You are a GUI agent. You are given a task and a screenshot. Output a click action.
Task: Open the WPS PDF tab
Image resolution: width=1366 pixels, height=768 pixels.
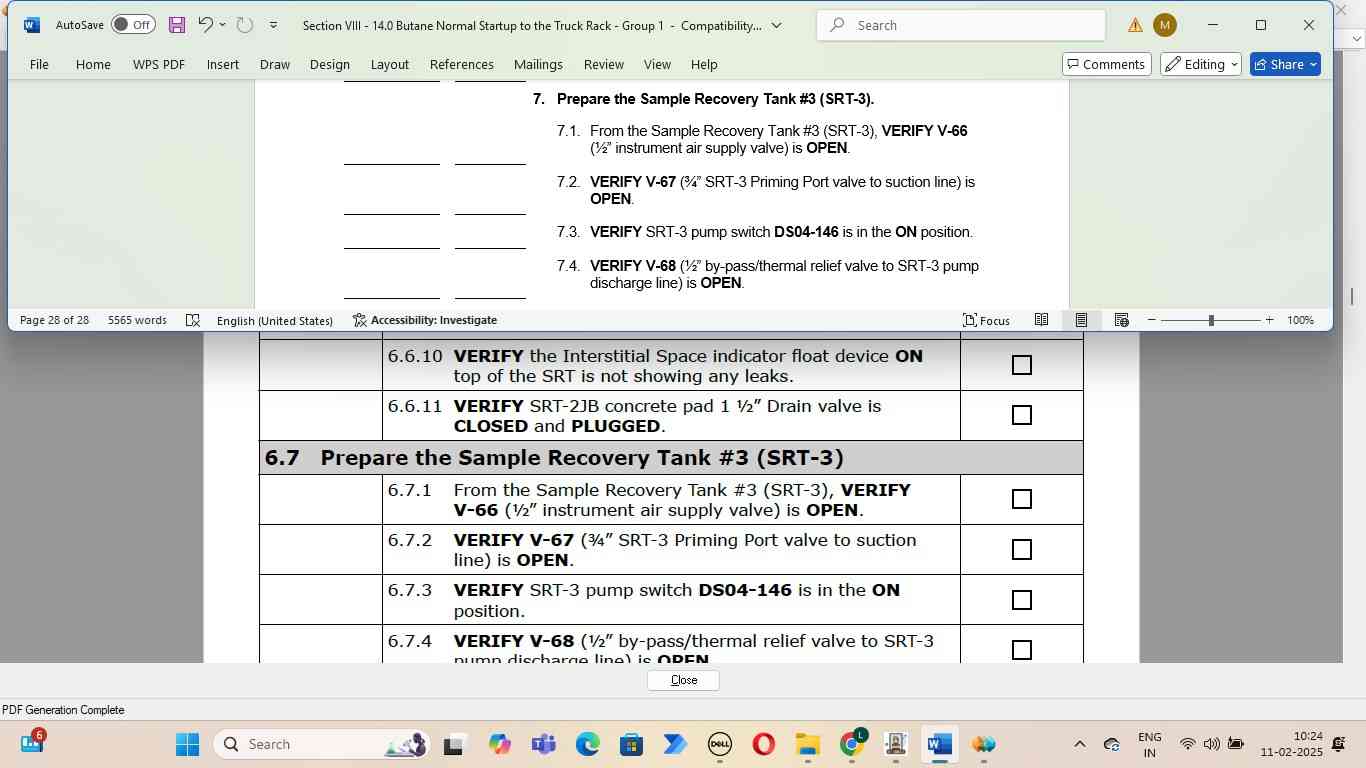point(159,64)
